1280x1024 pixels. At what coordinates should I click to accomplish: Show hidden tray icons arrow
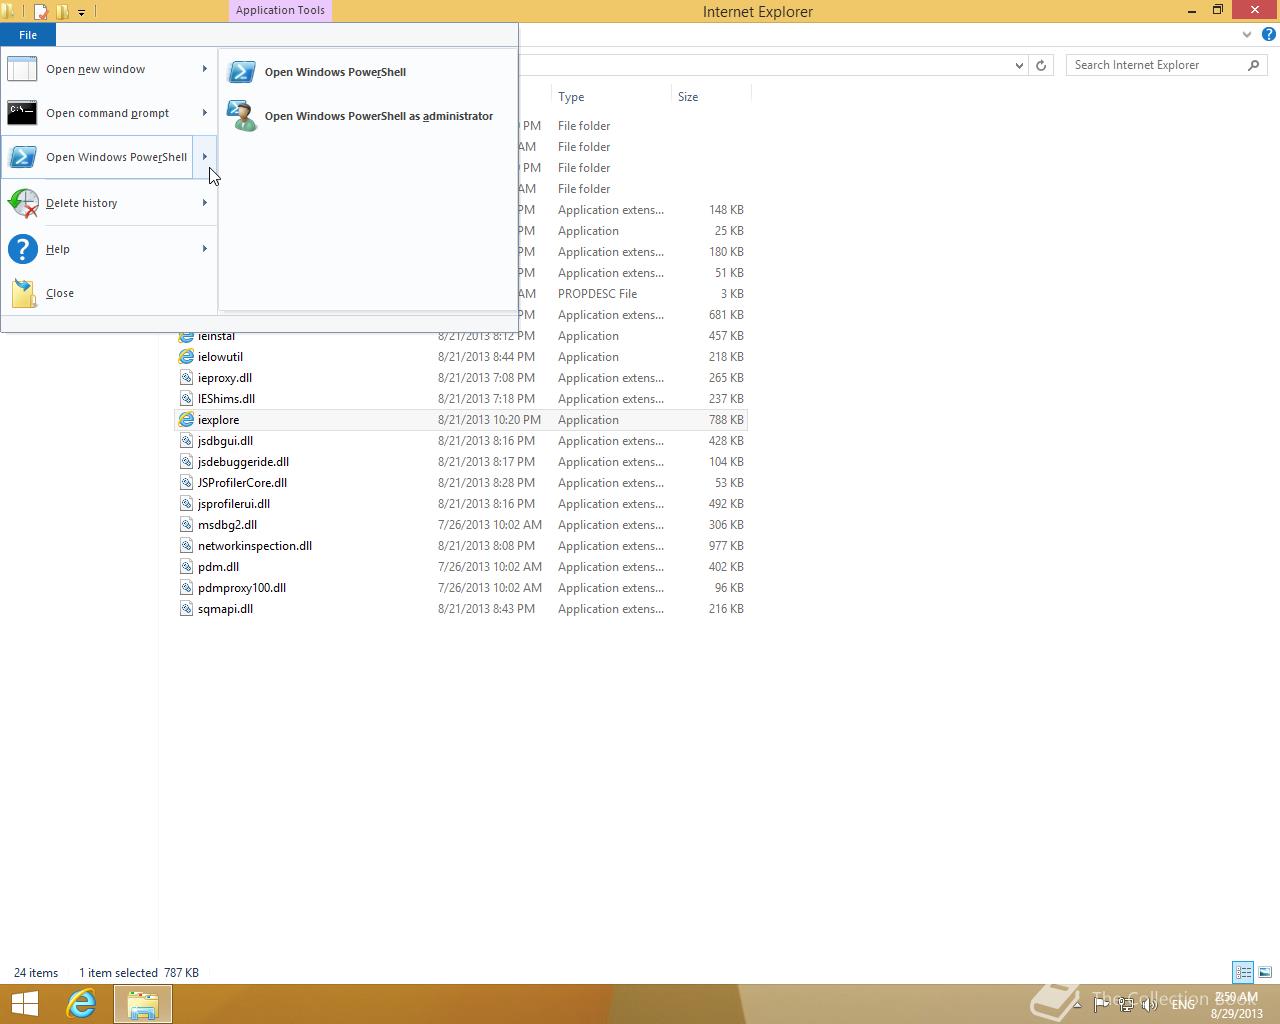click(x=1075, y=1004)
